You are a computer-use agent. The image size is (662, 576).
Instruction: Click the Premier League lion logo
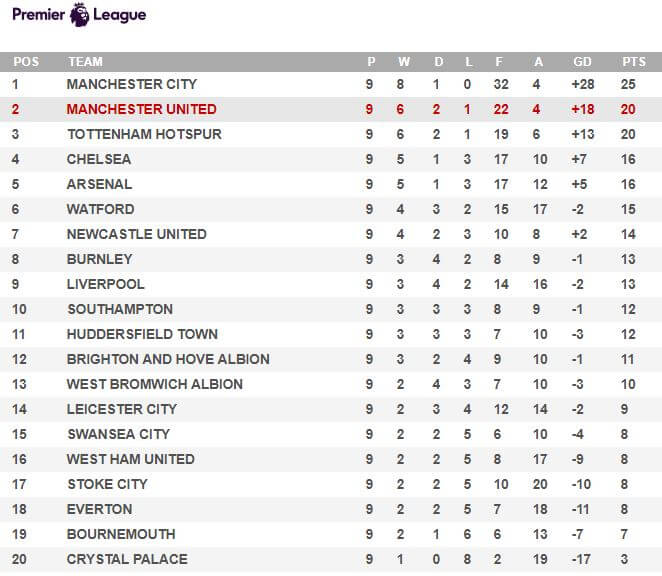click(x=79, y=15)
